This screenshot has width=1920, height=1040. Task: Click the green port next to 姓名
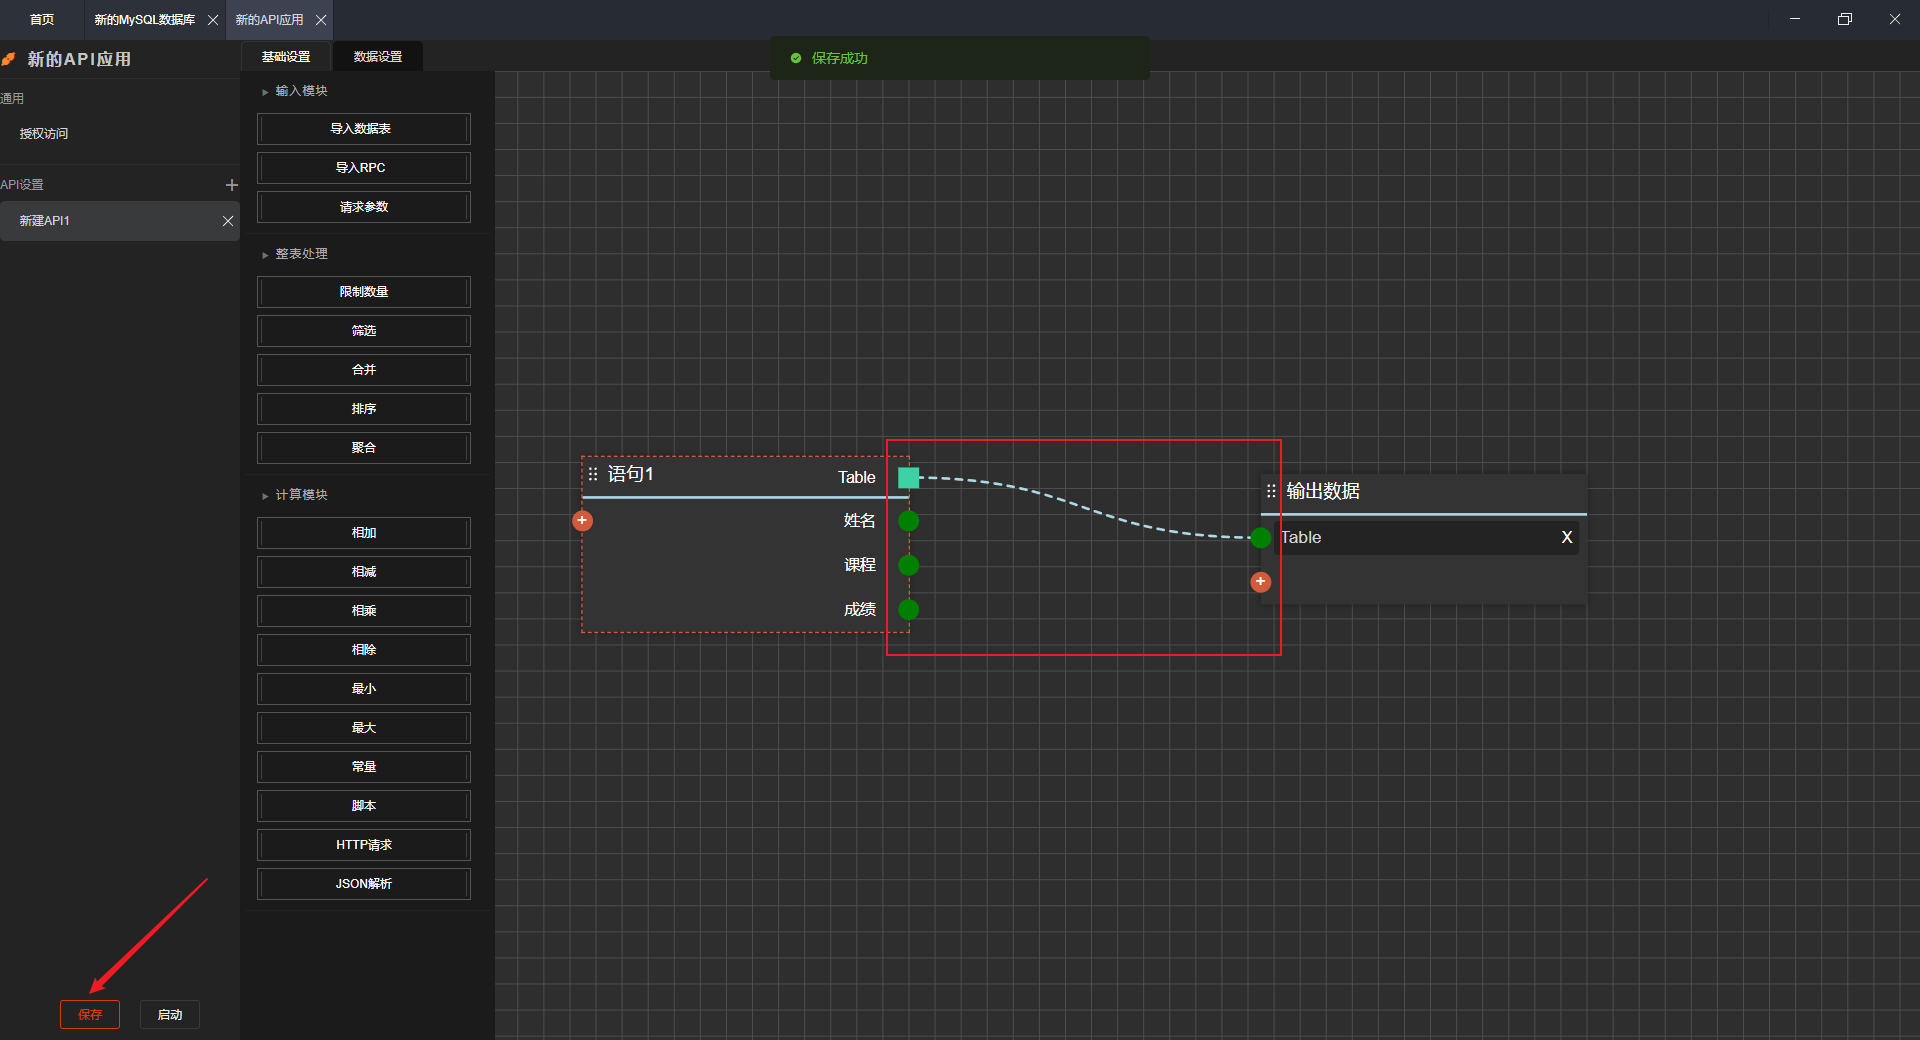coord(908,520)
